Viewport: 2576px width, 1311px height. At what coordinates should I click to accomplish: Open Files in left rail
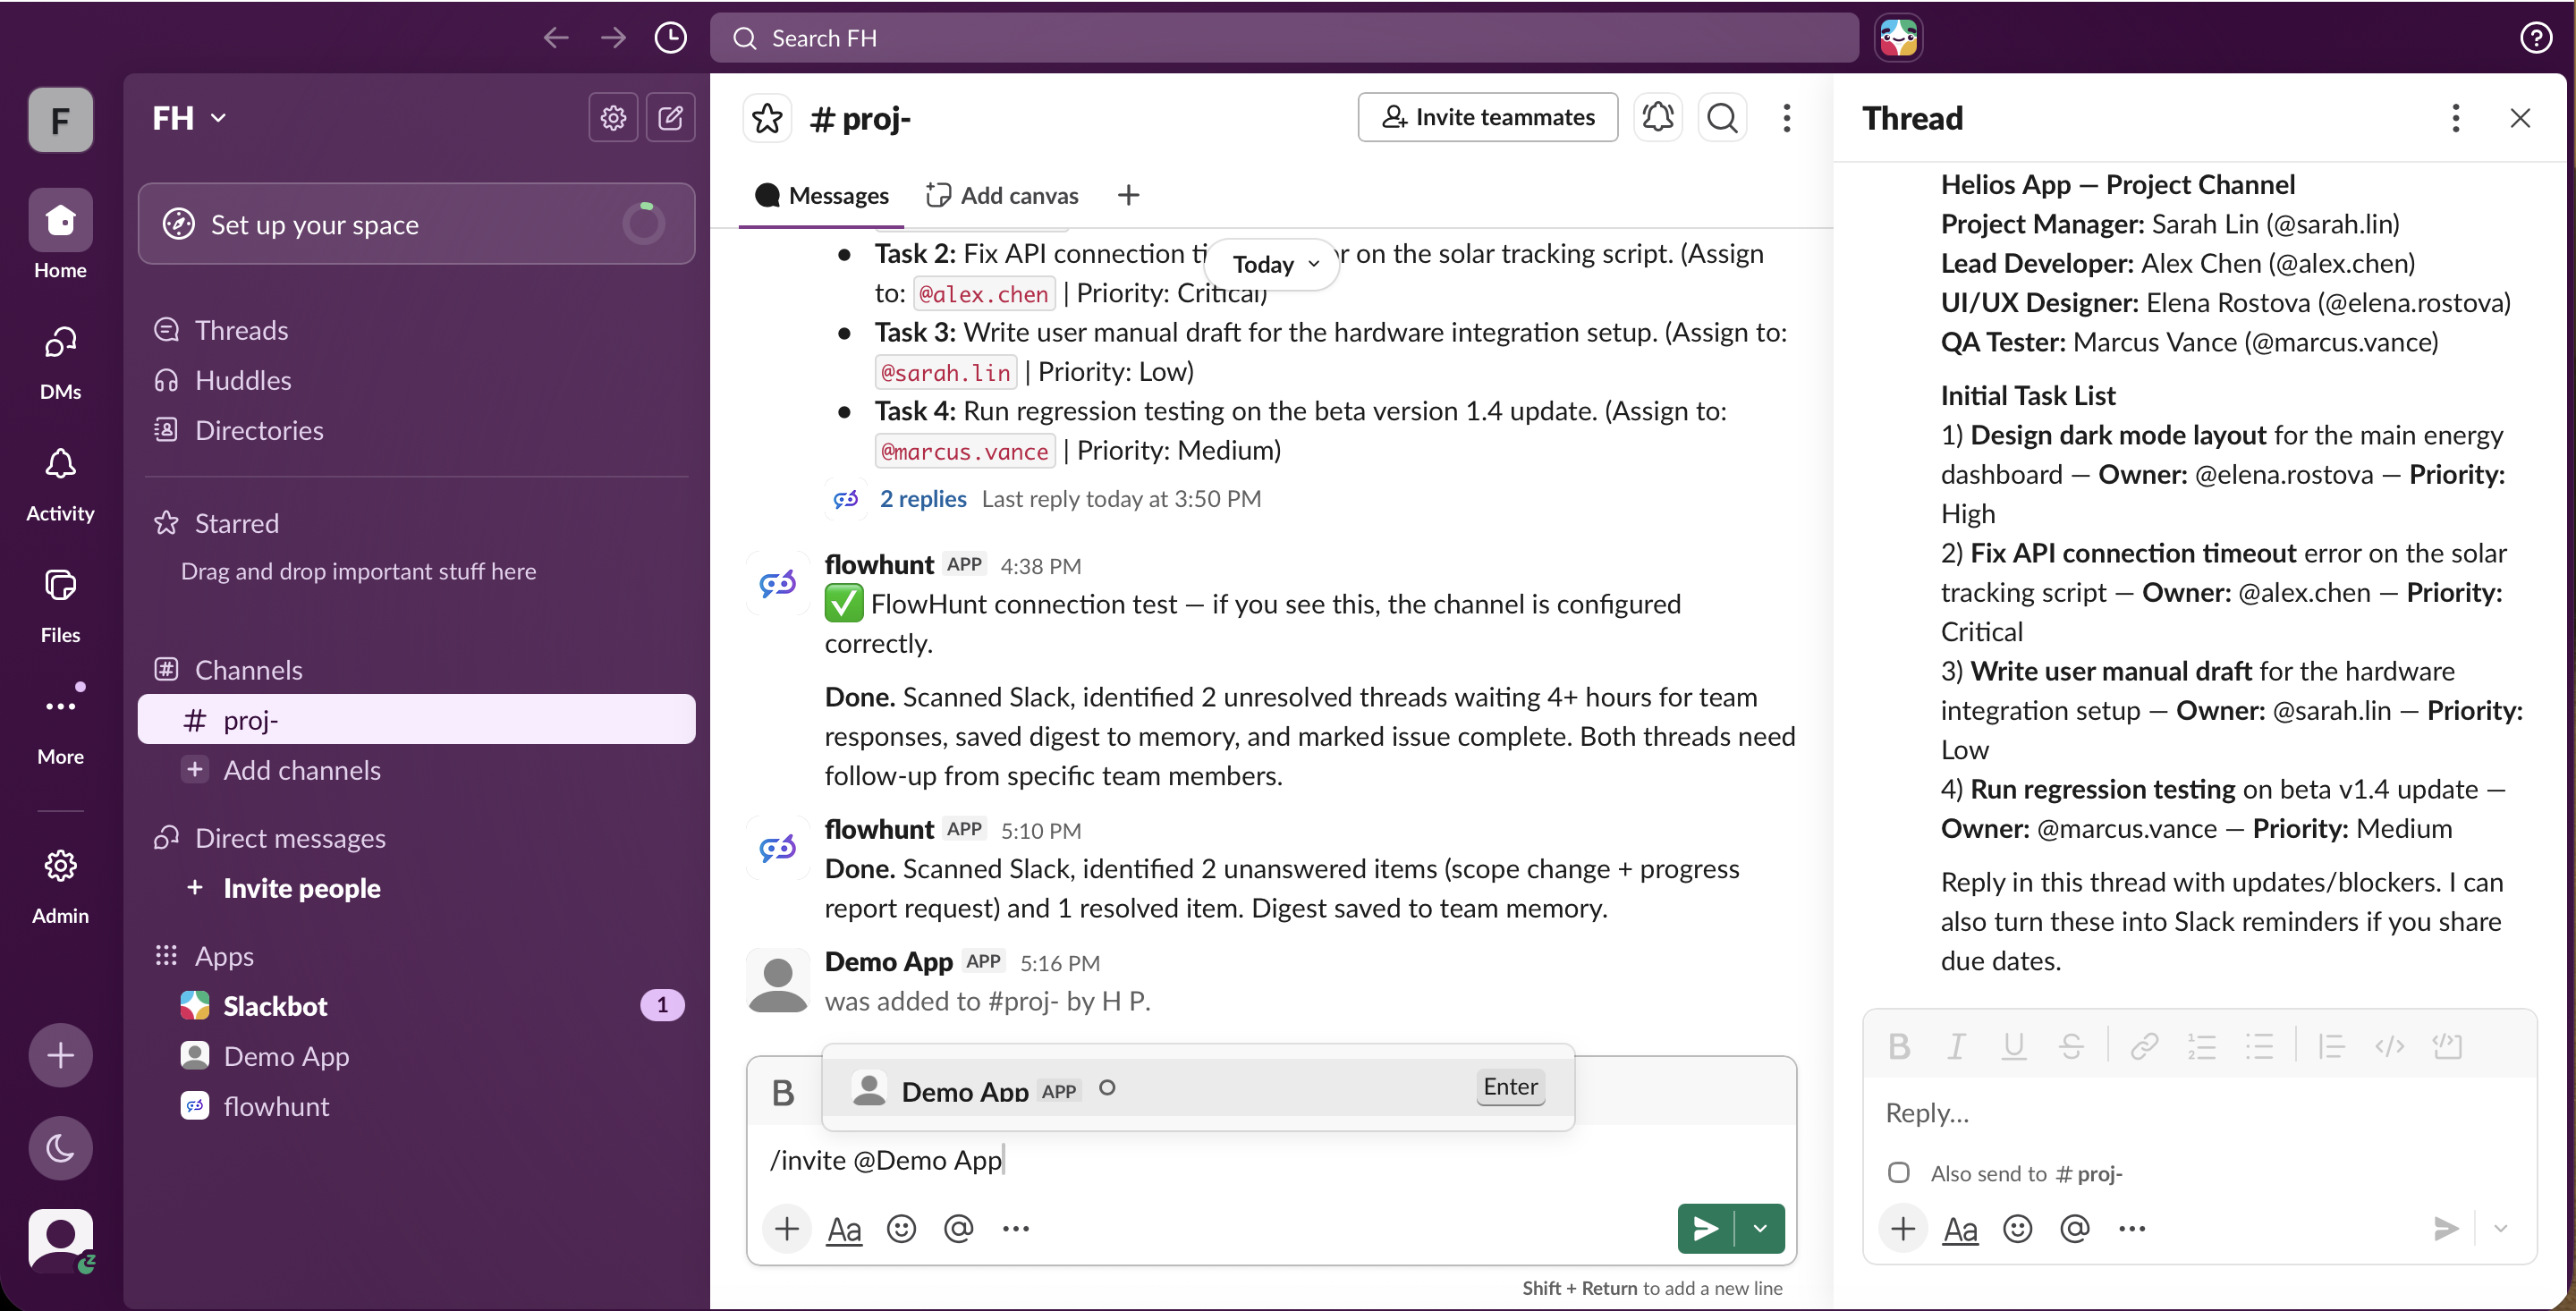click(x=60, y=606)
